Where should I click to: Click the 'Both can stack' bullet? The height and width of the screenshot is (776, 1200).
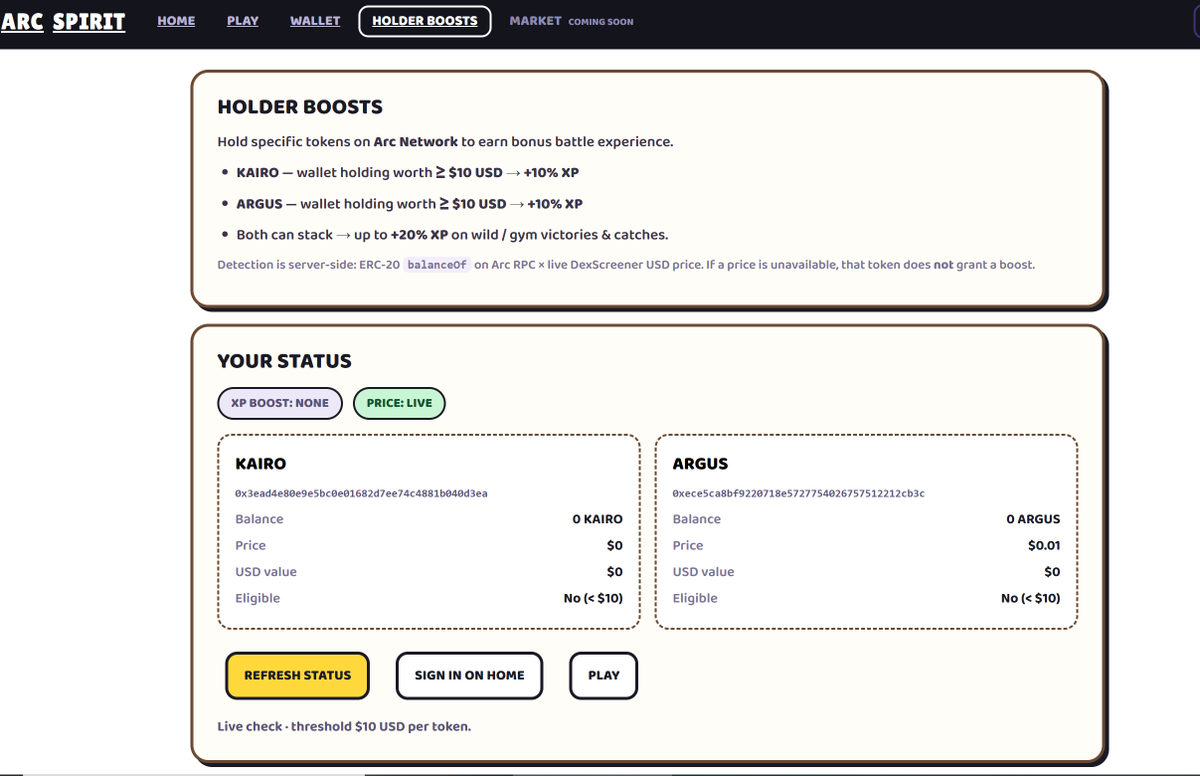pyautogui.click(x=452, y=235)
